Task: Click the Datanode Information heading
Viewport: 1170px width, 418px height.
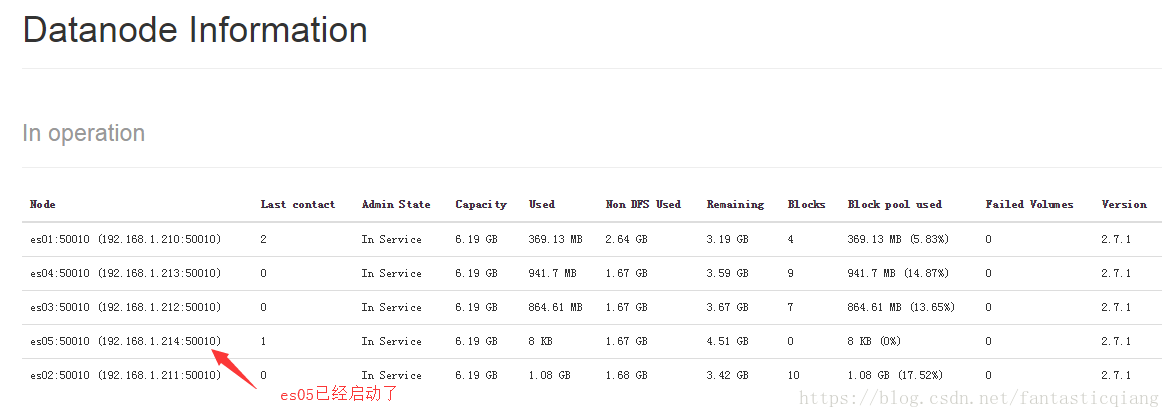Action: click(195, 31)
